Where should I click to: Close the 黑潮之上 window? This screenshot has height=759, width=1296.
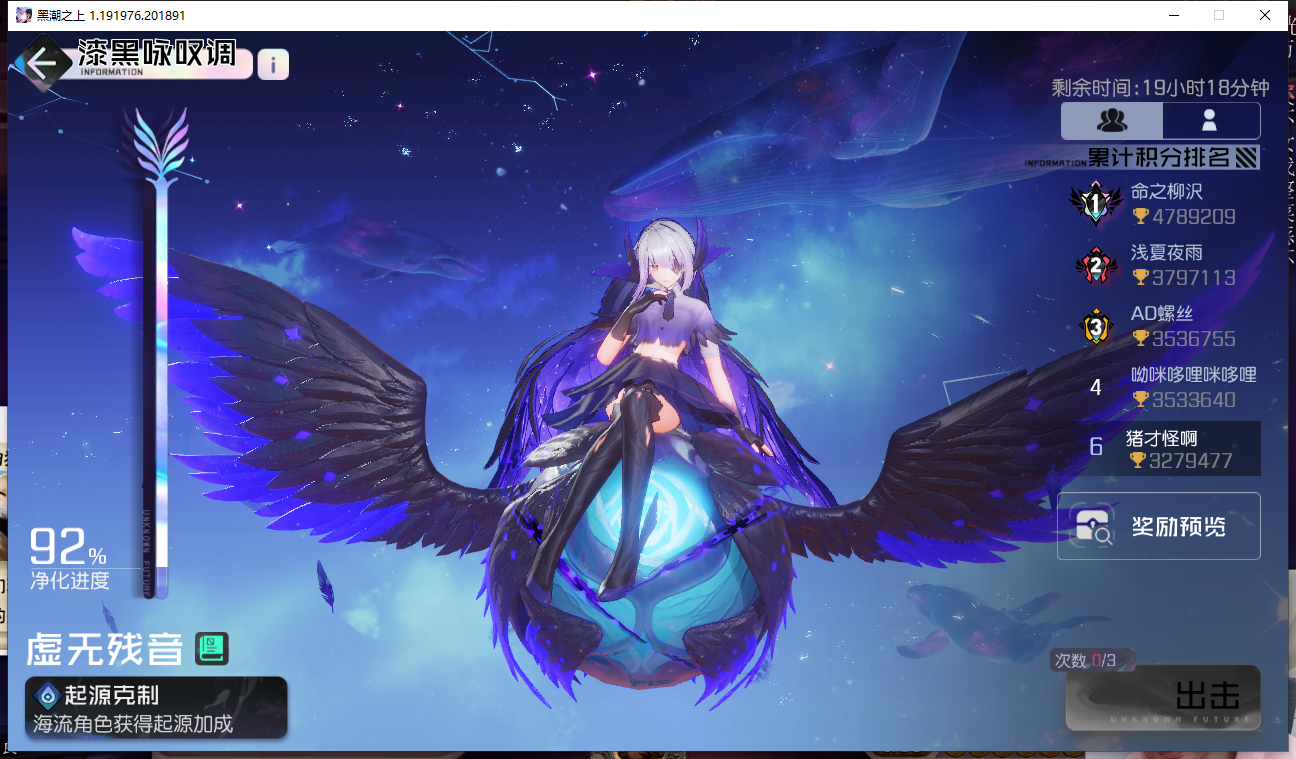click(x=1265, y=15)
